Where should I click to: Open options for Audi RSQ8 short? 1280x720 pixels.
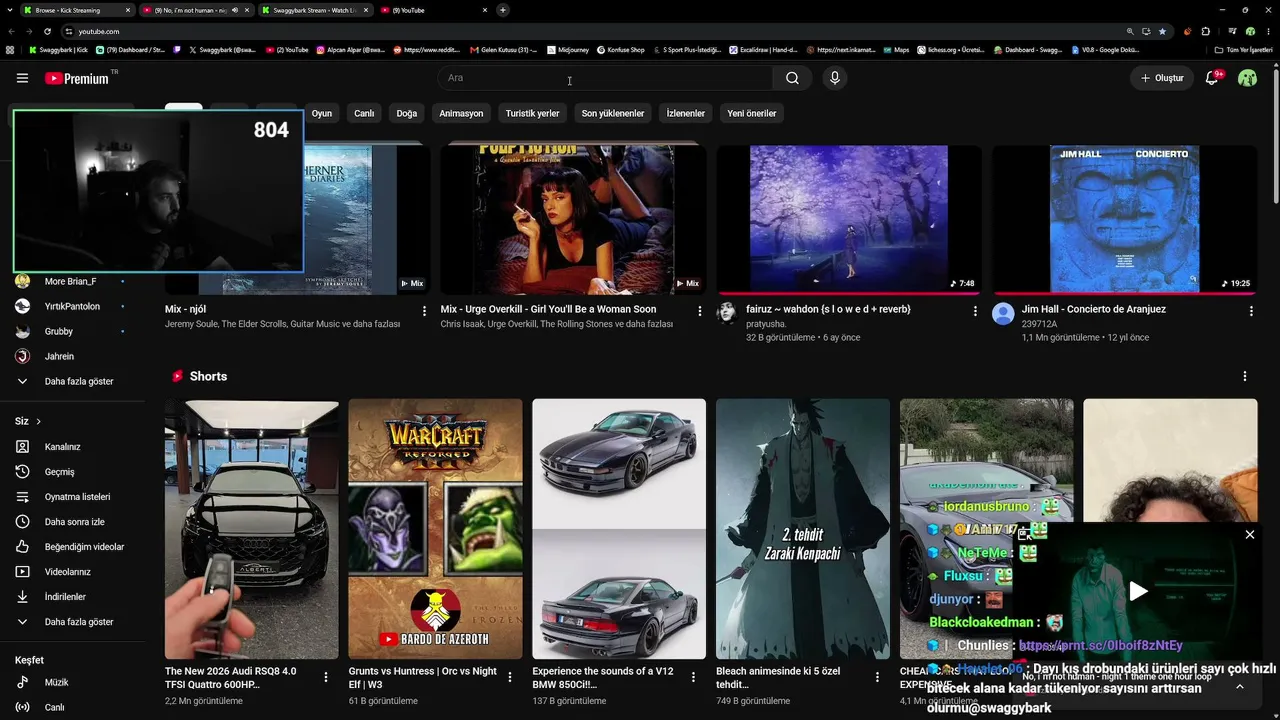coord(326,677)
